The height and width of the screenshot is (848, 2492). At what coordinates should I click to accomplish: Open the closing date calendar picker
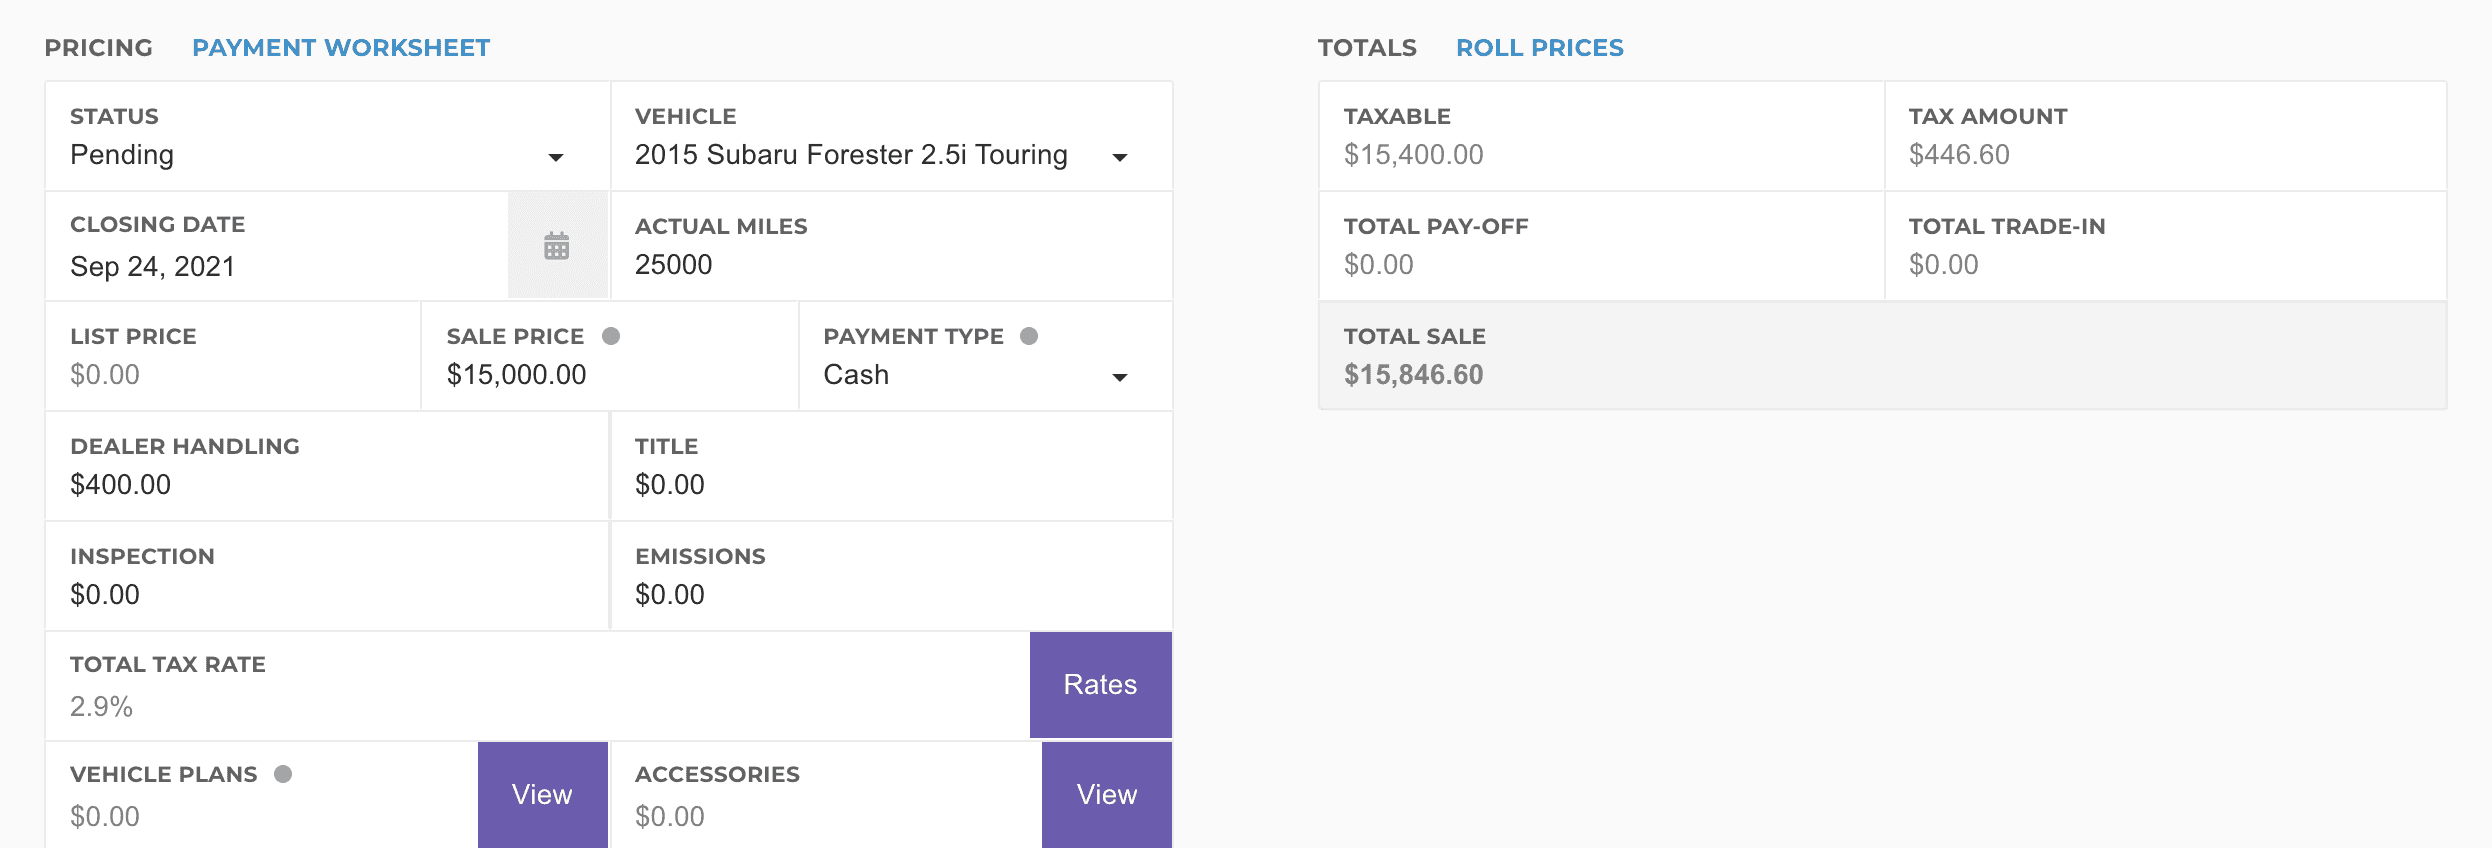557,246
